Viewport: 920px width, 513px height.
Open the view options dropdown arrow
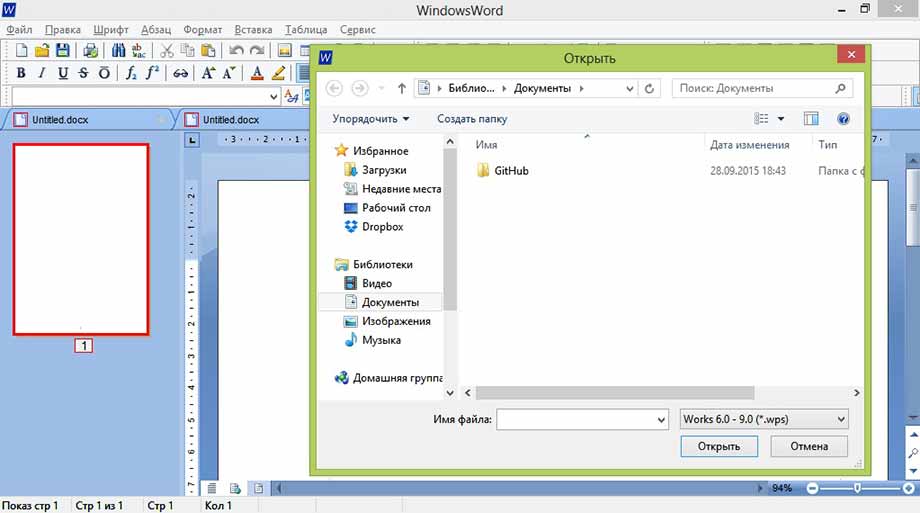click(x=781, y=119)
